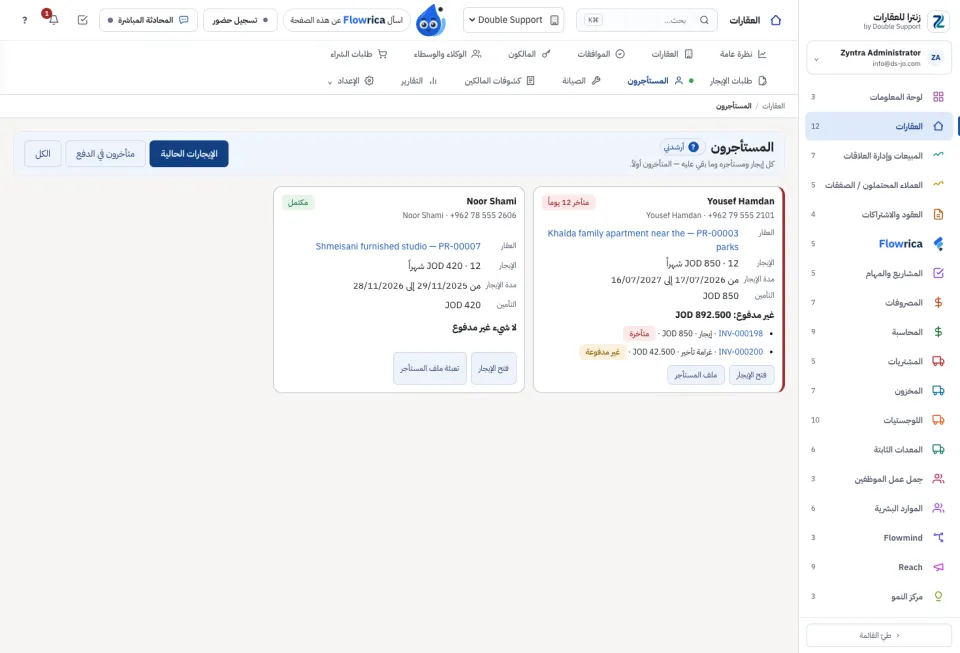Select the الإيجارات الحالية filter
Viewport: 960px width, 653px height.
tap(189, 154)
